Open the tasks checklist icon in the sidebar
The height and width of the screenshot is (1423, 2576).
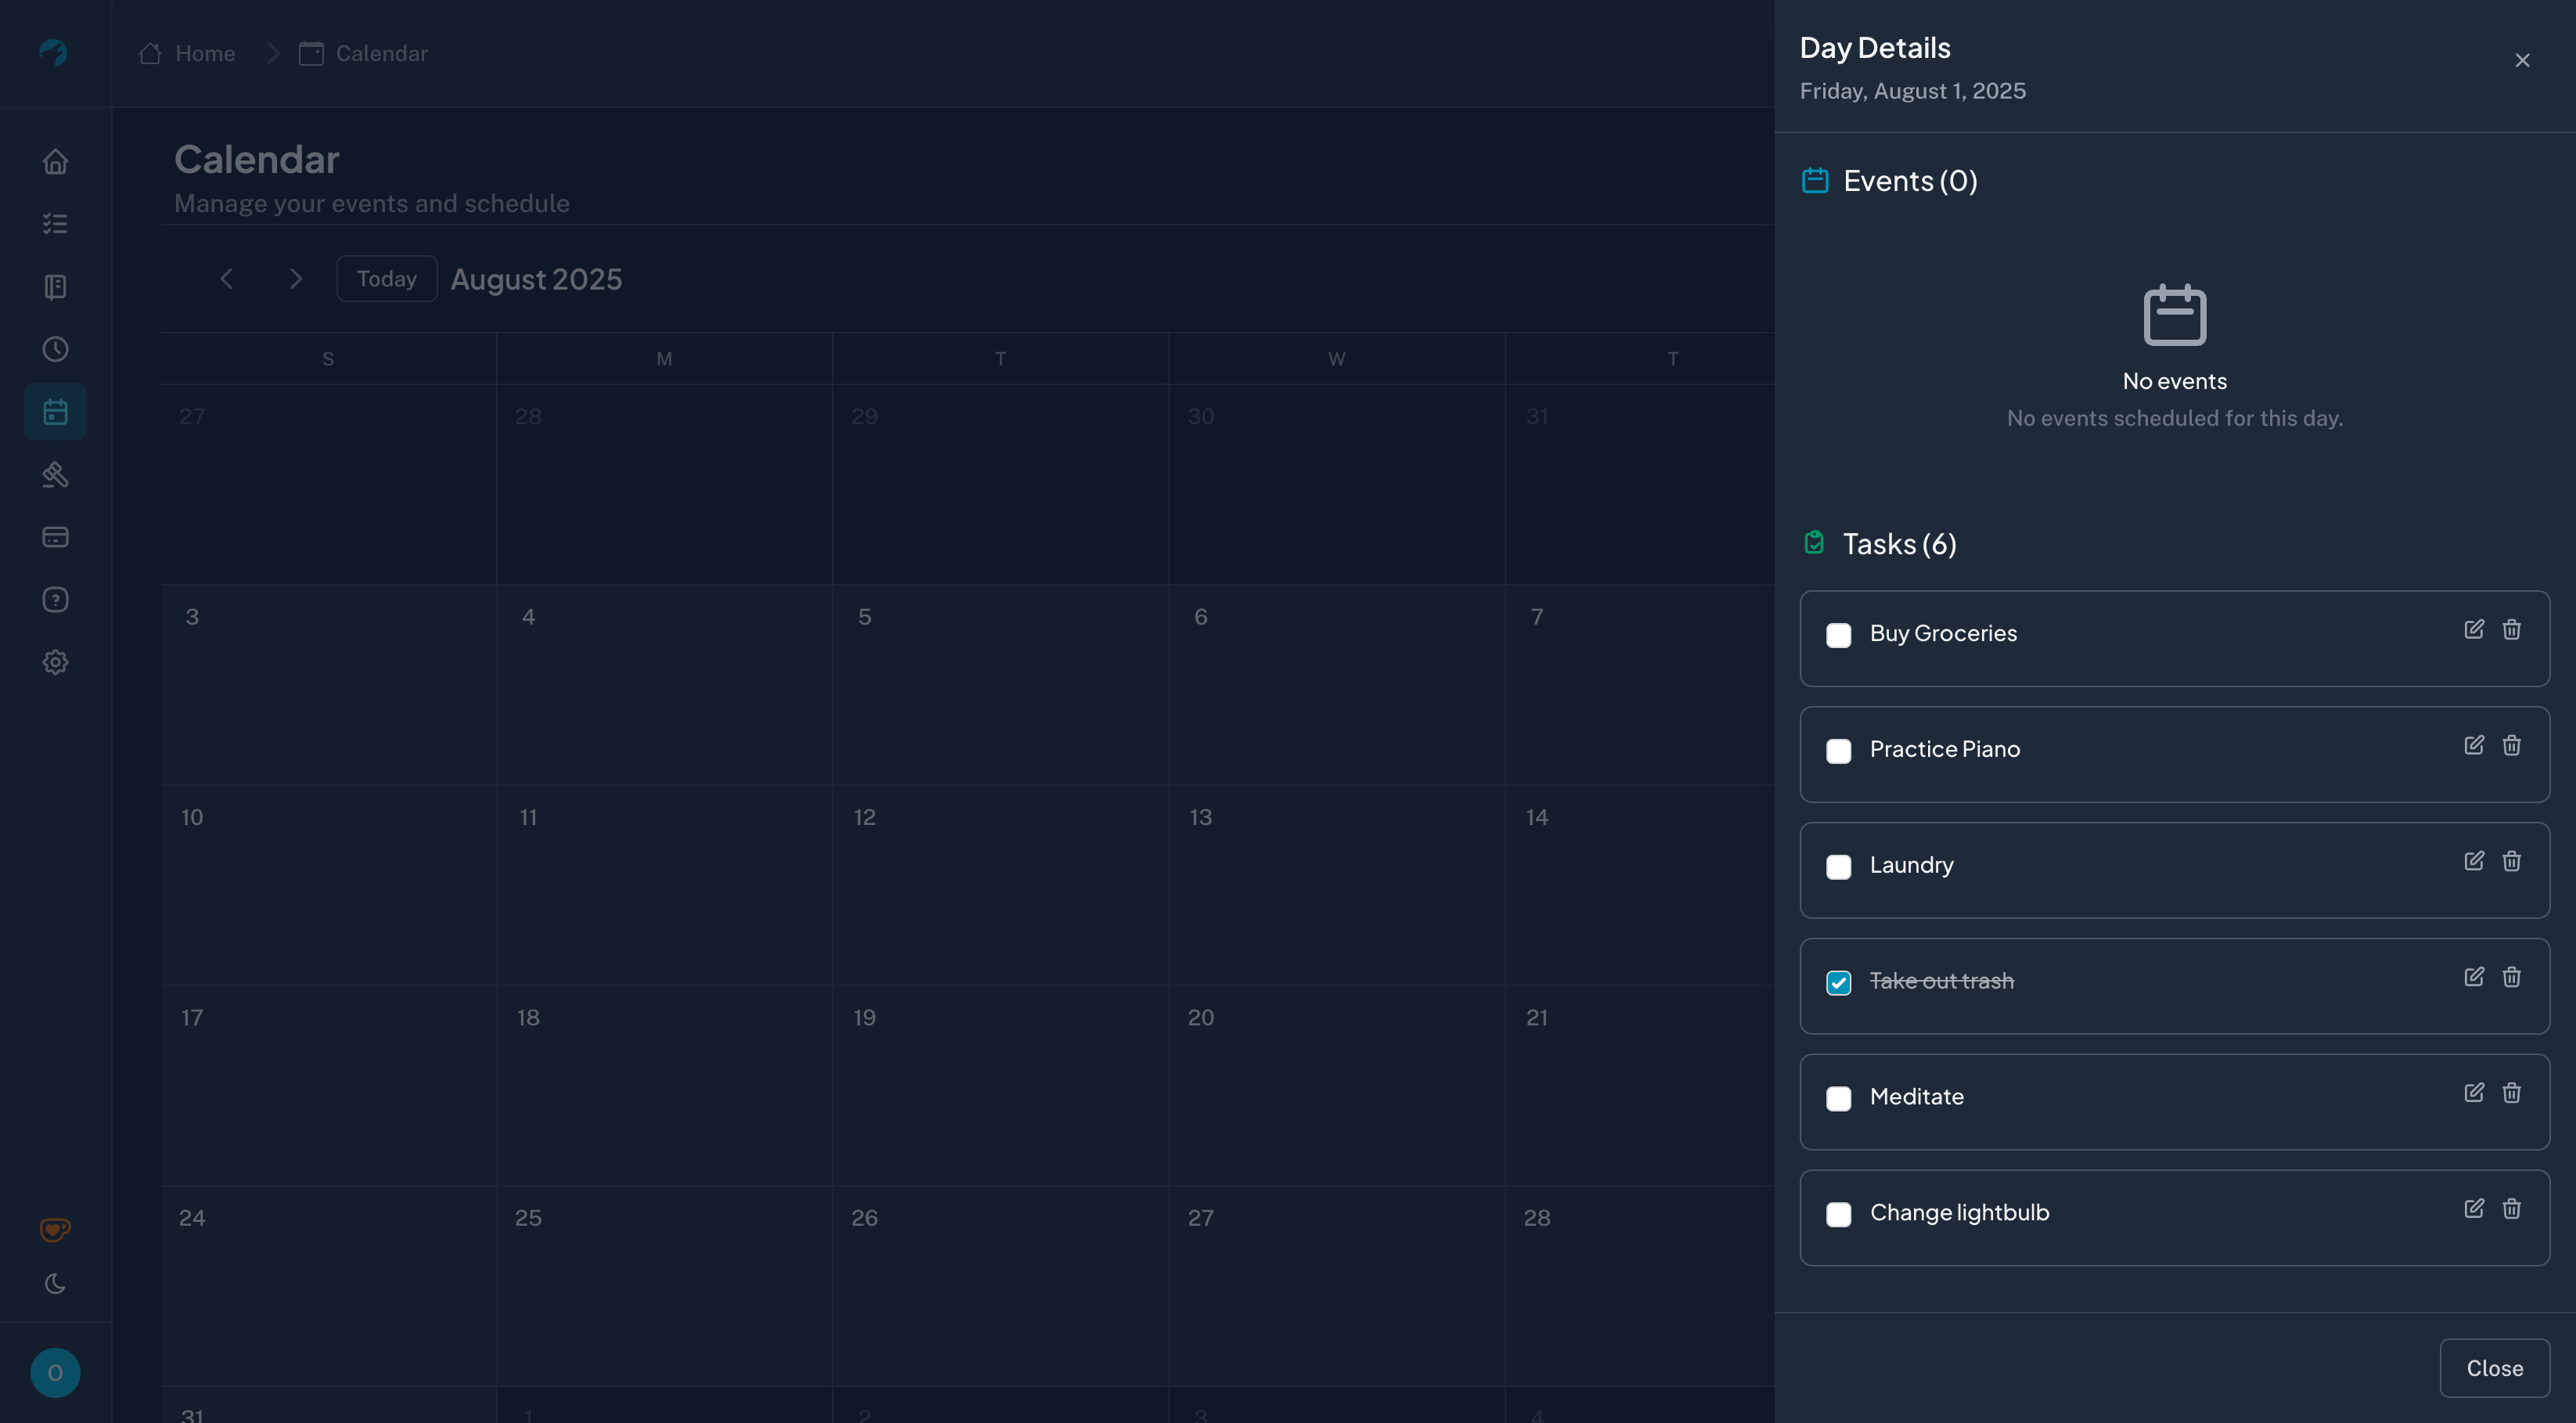pos(55,224)
